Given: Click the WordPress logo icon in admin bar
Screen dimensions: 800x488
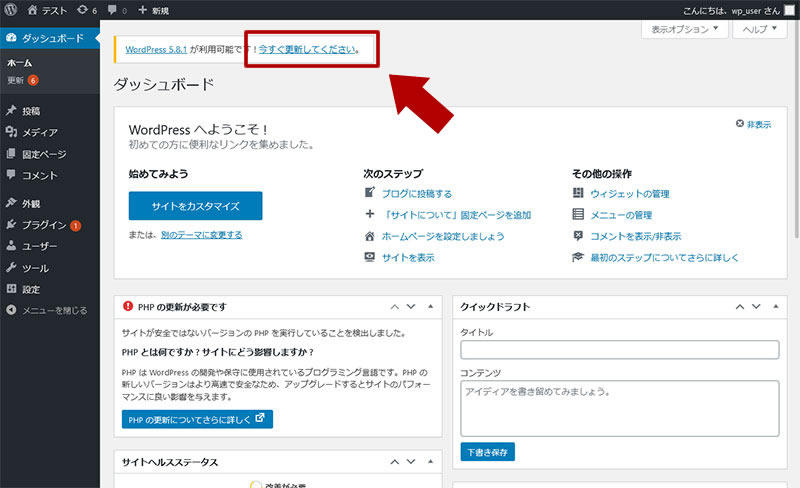Looking at the screenshot, I should 10,10.
